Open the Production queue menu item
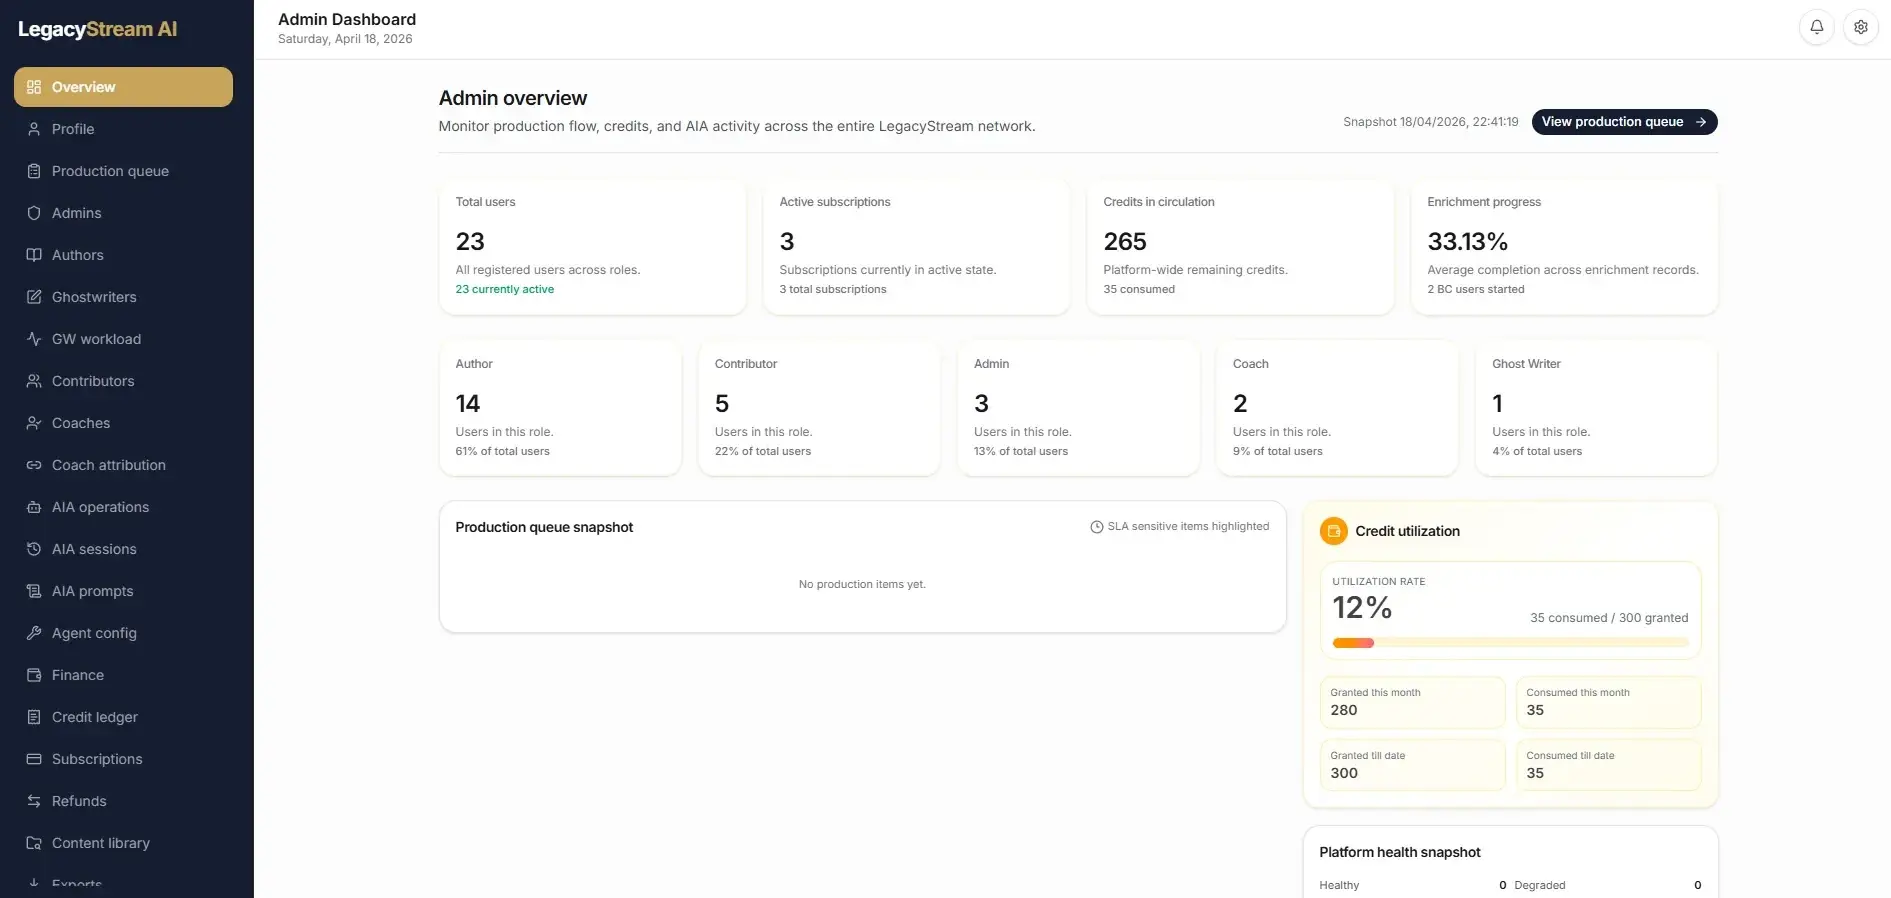 click(x=123, y=171)
